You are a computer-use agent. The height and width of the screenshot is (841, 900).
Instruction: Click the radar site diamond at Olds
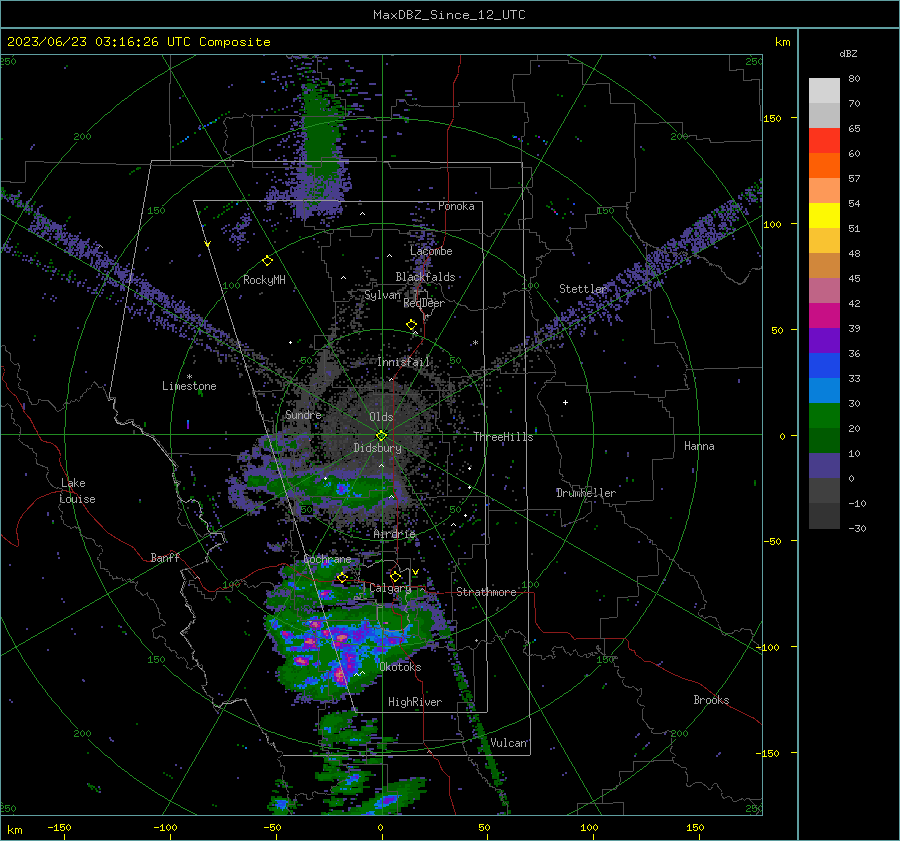tap(382, 435)
